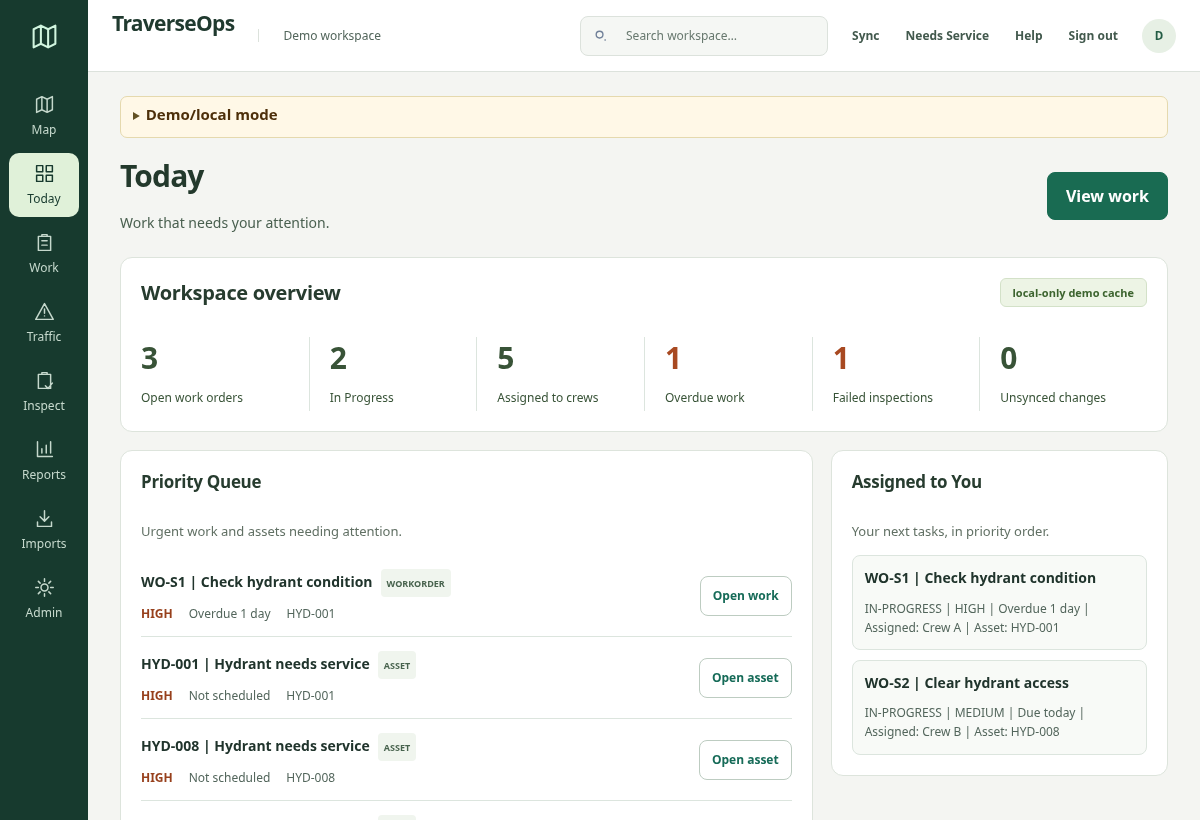Click the Workspace overview heading
This screenshot has height=820, width=1200.
pyautogui.click(x=241, y=293)
